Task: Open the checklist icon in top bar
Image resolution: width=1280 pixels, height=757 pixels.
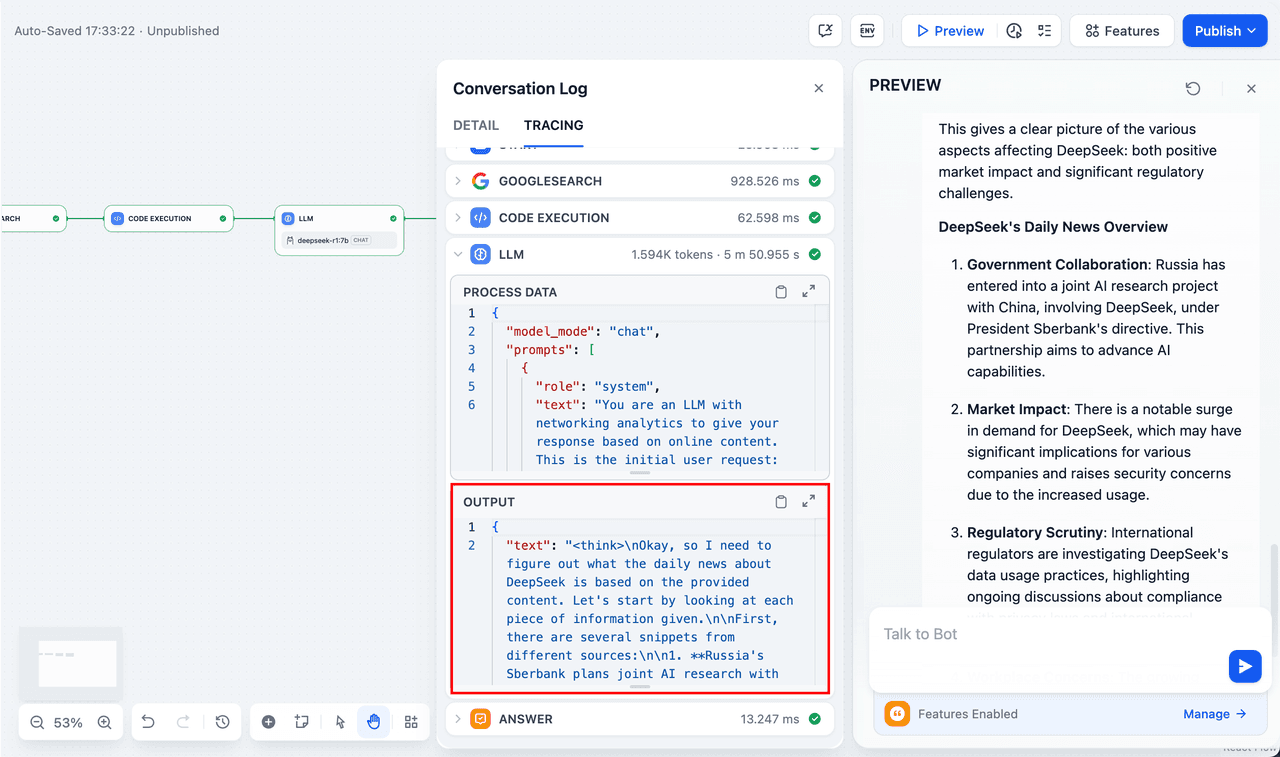Action: pos(1044,31)
